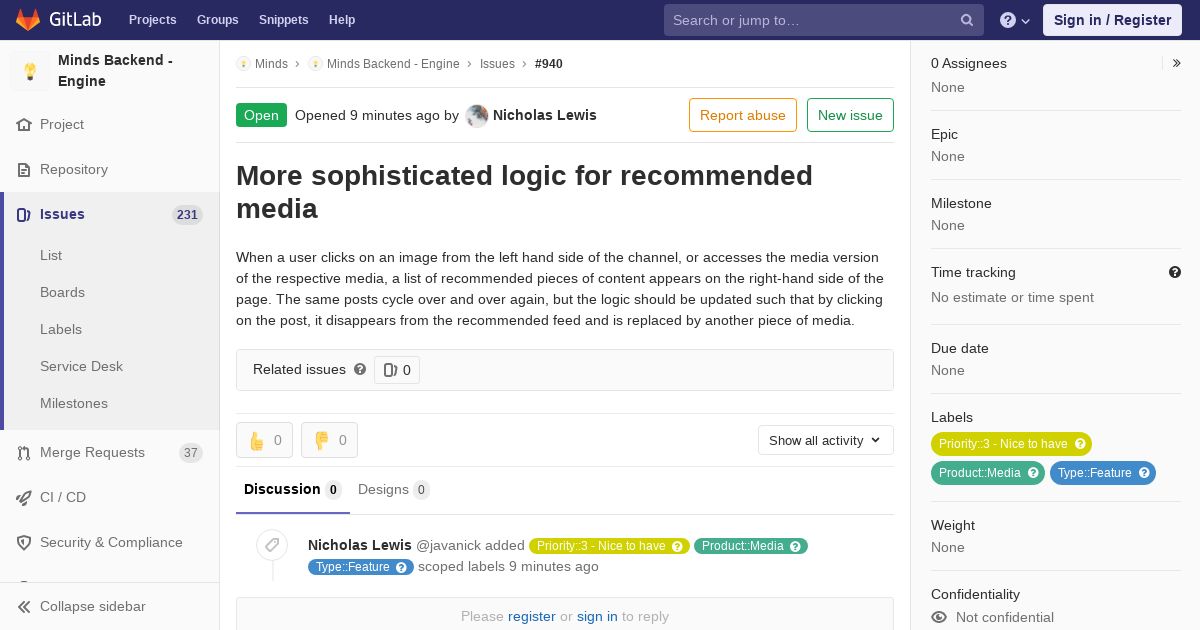Viewport: 1200px width, 630px height.
Task: Click the New issue button
Action: click(850, 115)
